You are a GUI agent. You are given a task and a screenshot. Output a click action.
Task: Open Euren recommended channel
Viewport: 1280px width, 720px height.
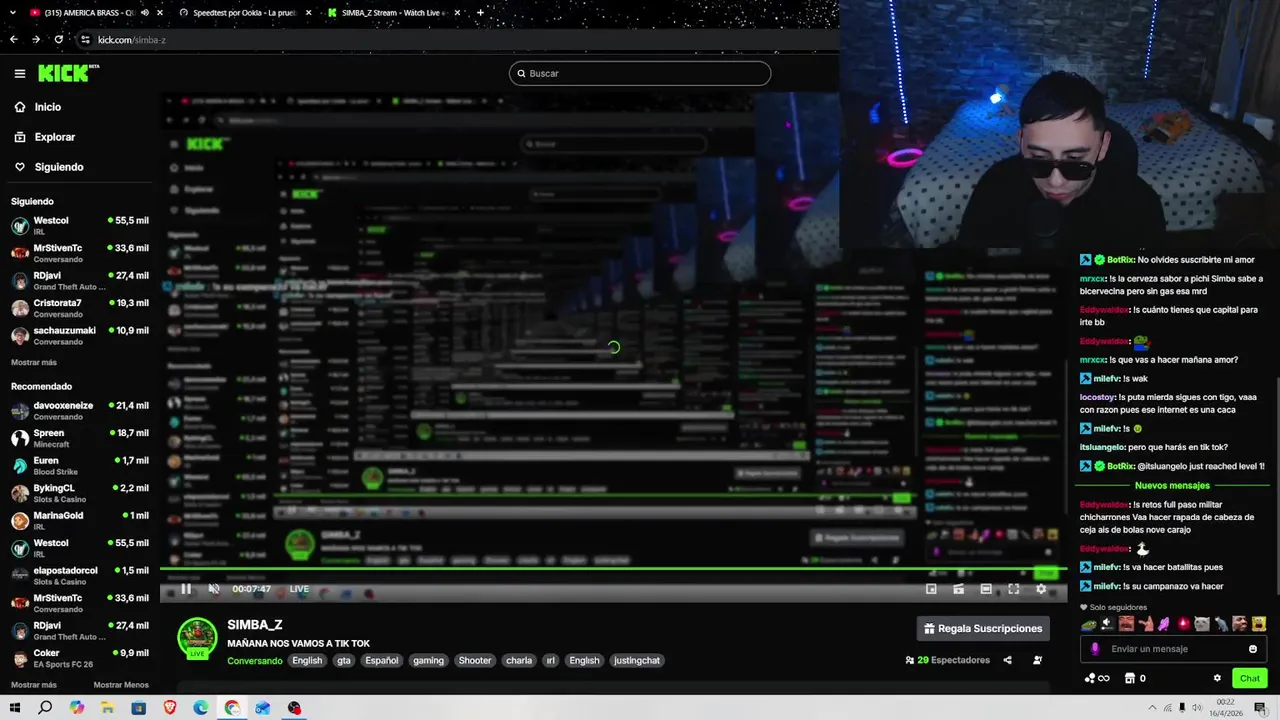click(x=80, y=466)
